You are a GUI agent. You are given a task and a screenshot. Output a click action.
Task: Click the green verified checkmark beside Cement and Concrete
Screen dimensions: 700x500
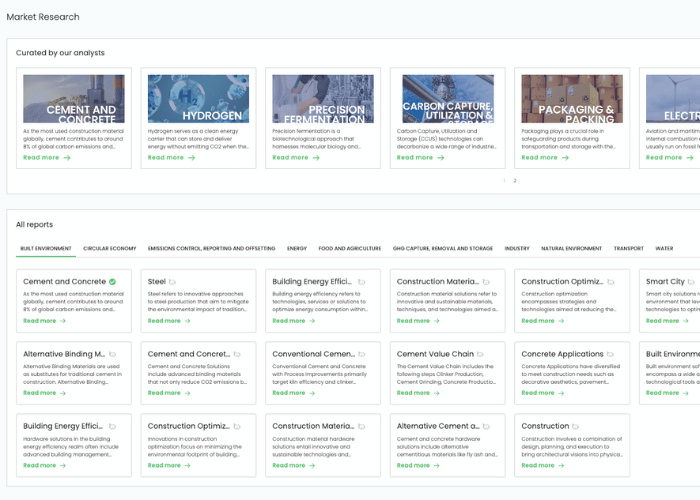112,282
